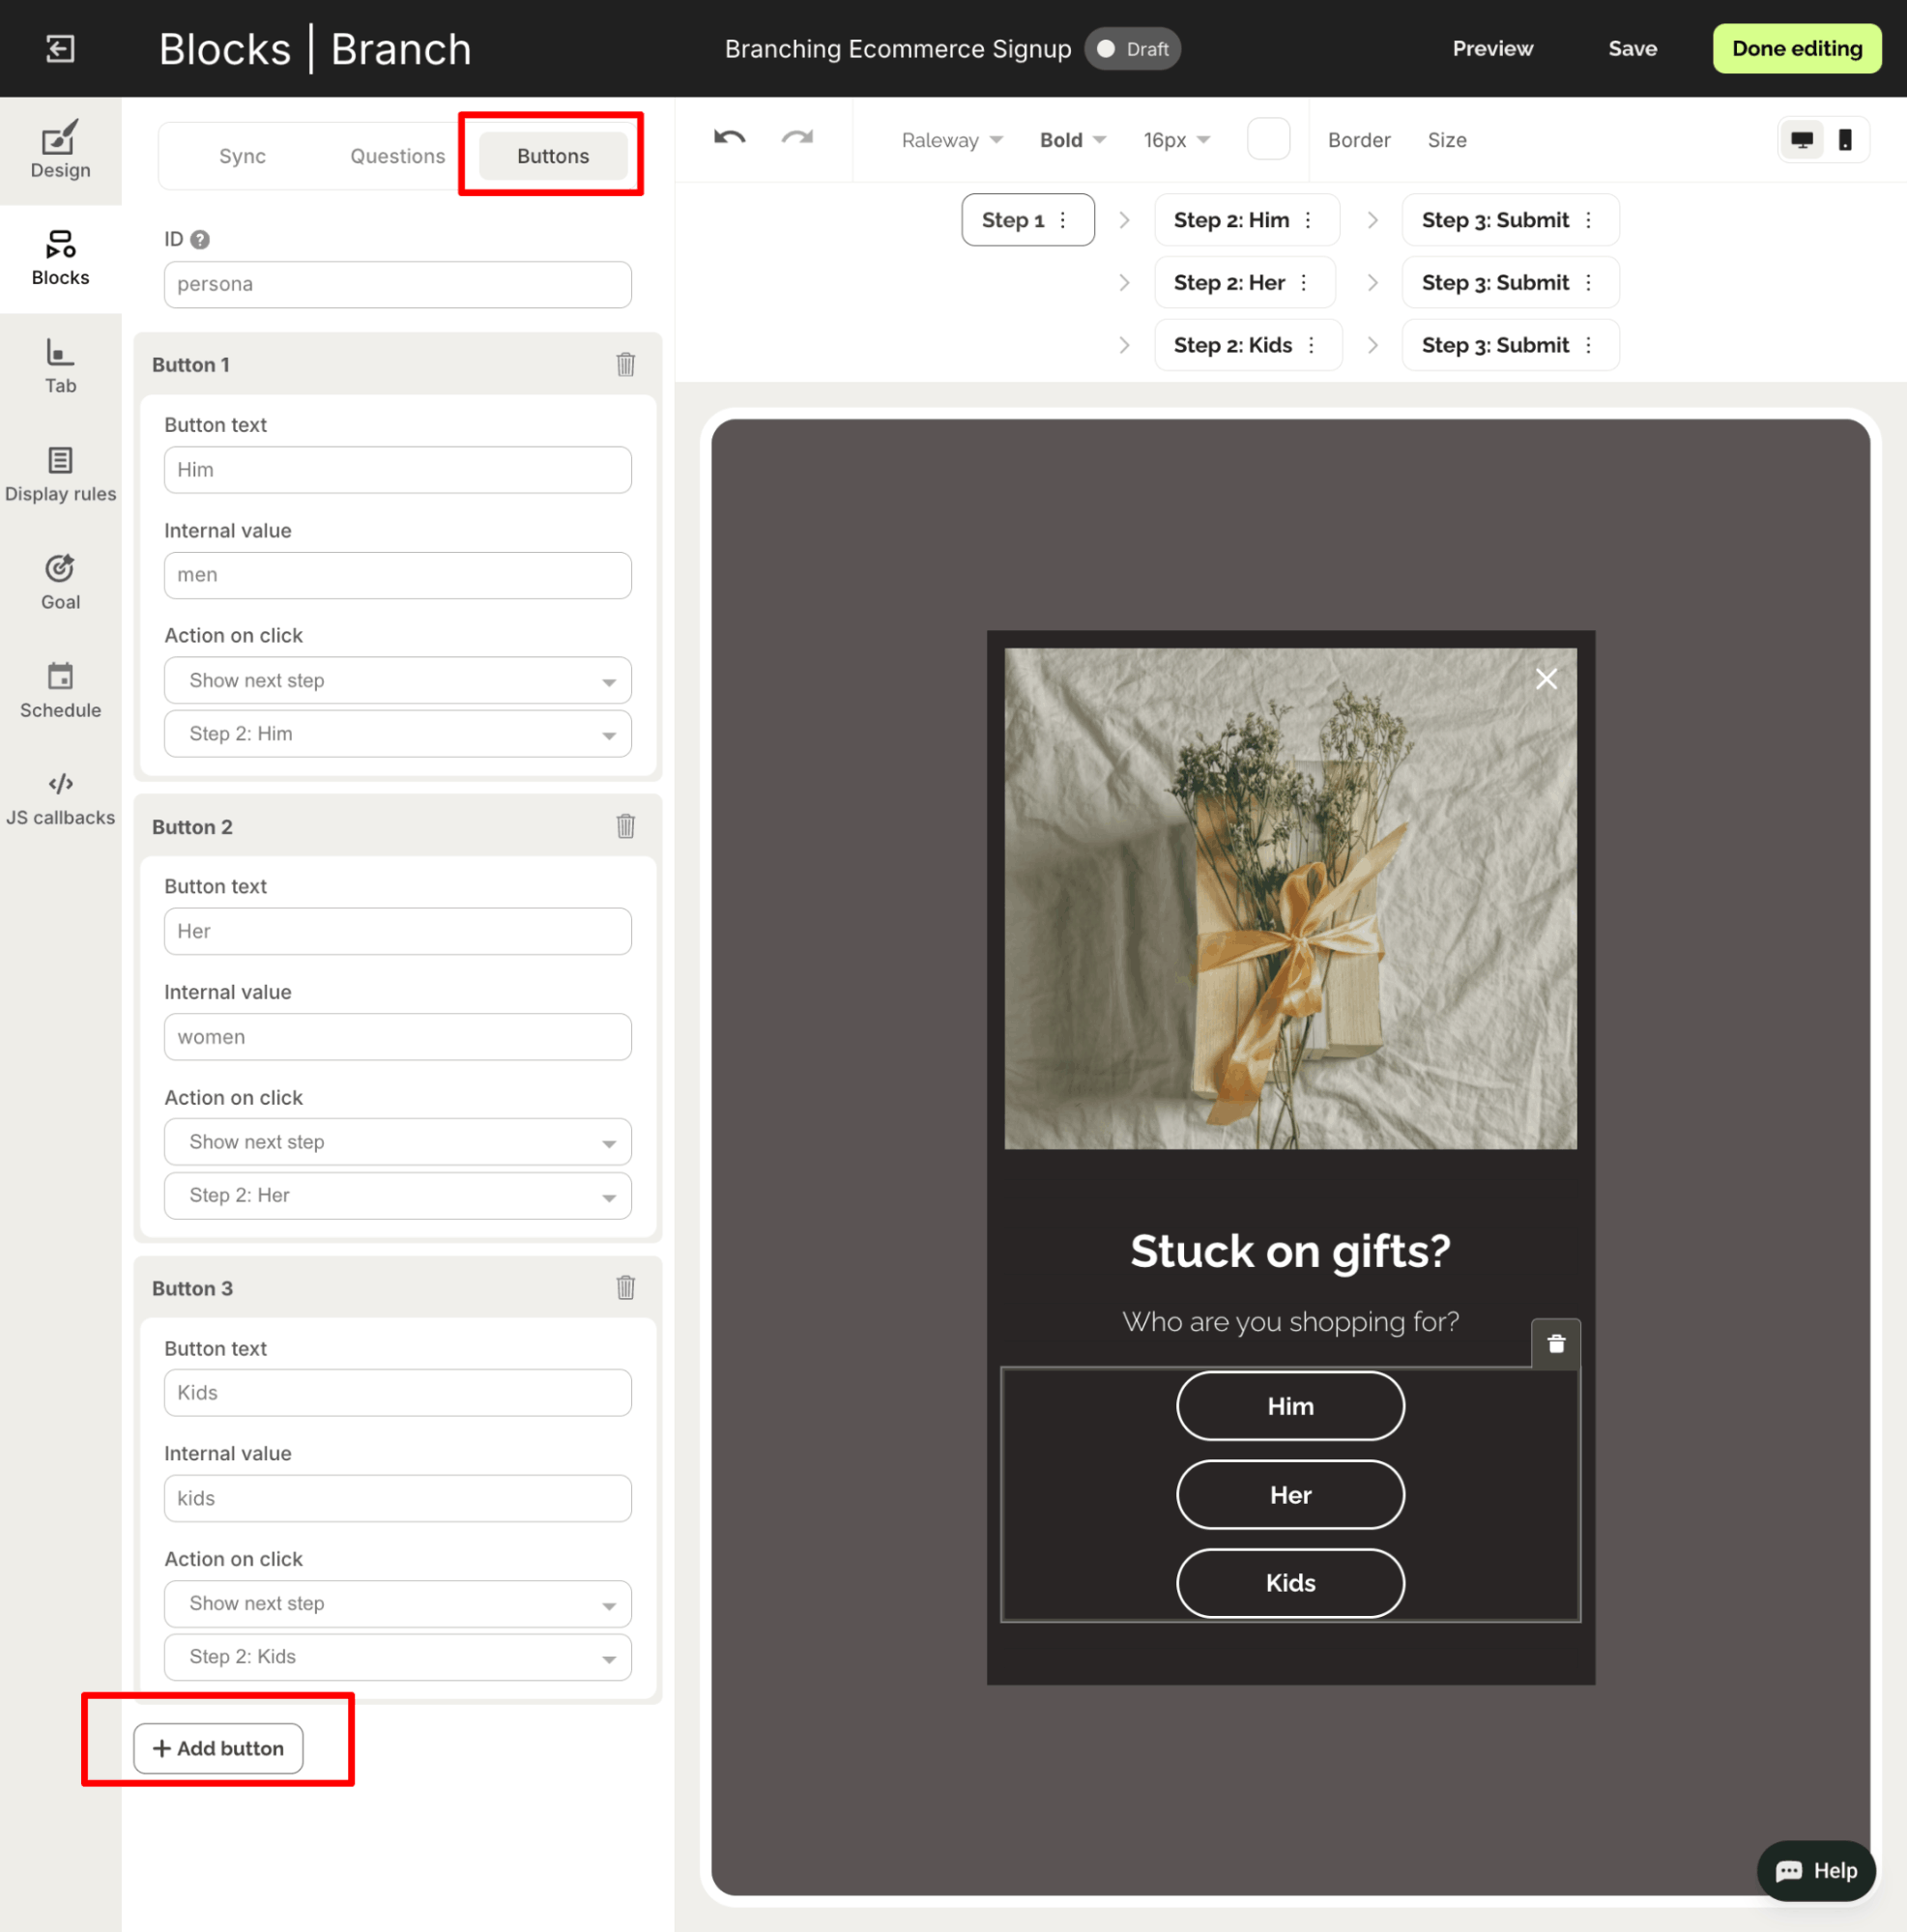Click the undo arrow icon
The height and width of the screenshot is (1932, 1907).
[x=729, y=138]
